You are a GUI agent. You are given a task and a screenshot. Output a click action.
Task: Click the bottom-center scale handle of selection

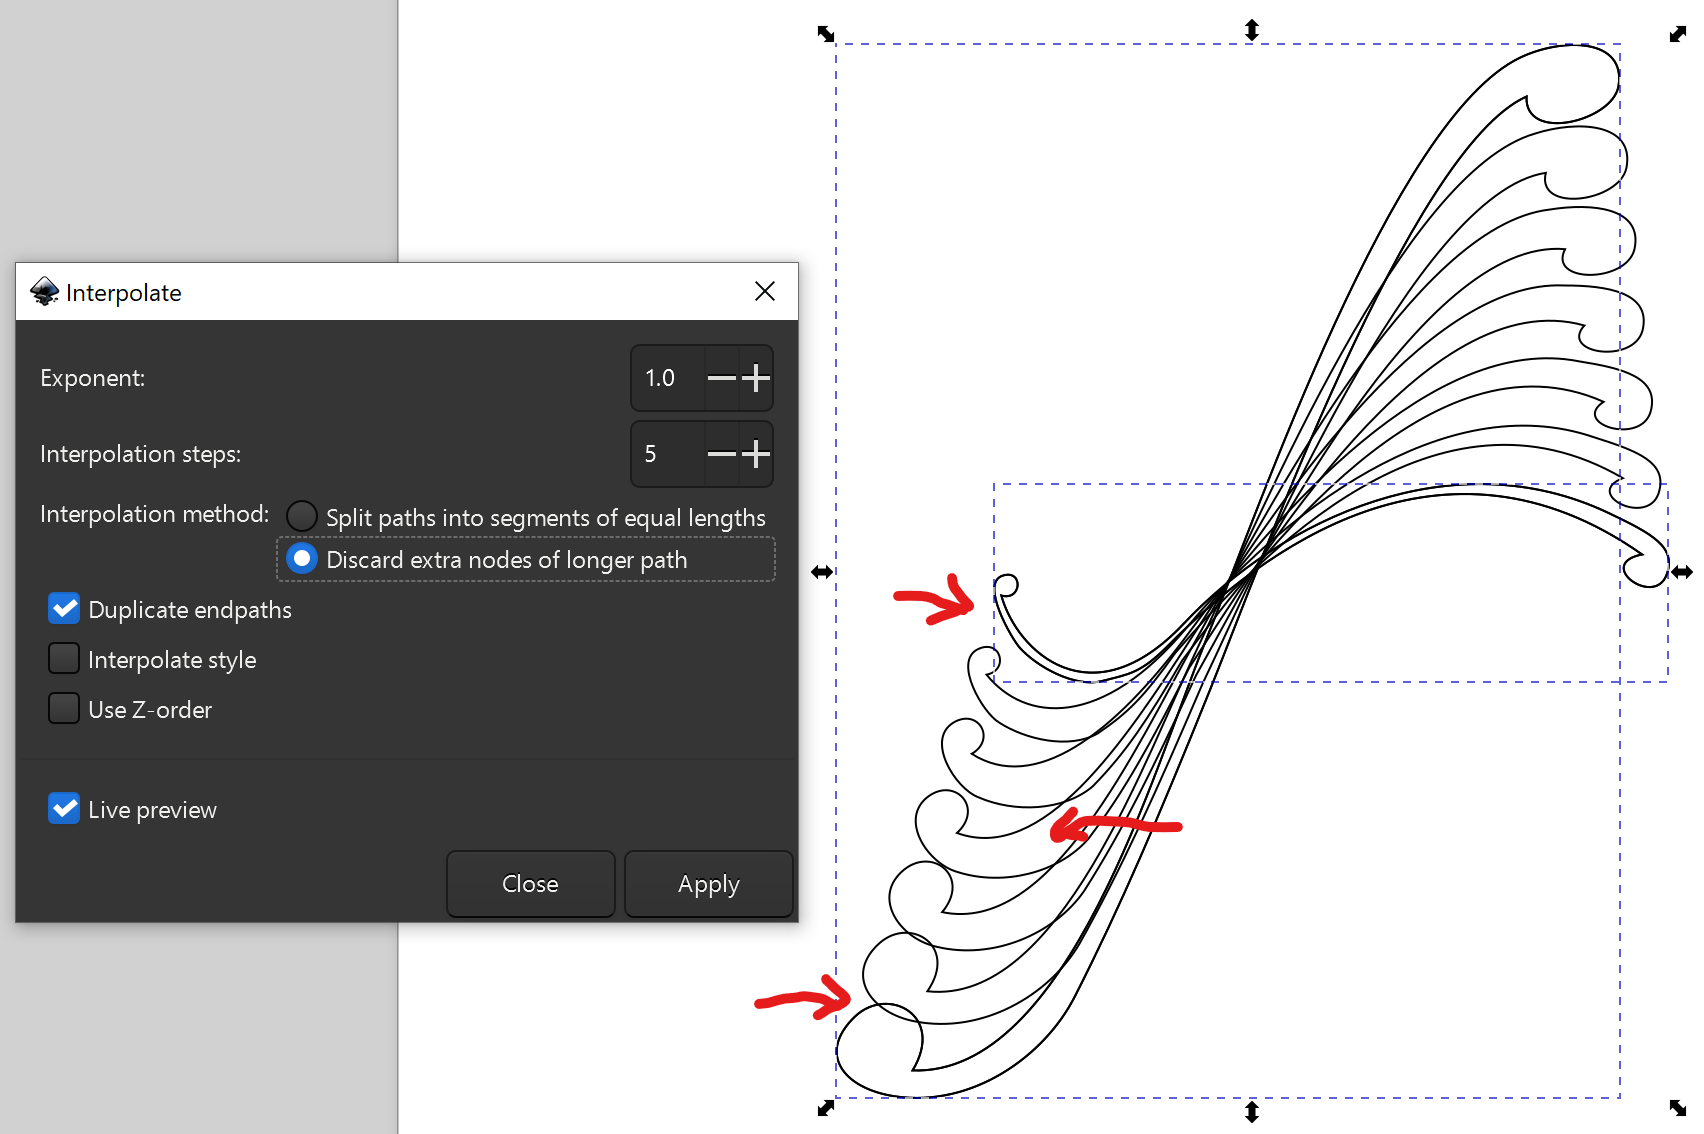tap(1252, 1112)
